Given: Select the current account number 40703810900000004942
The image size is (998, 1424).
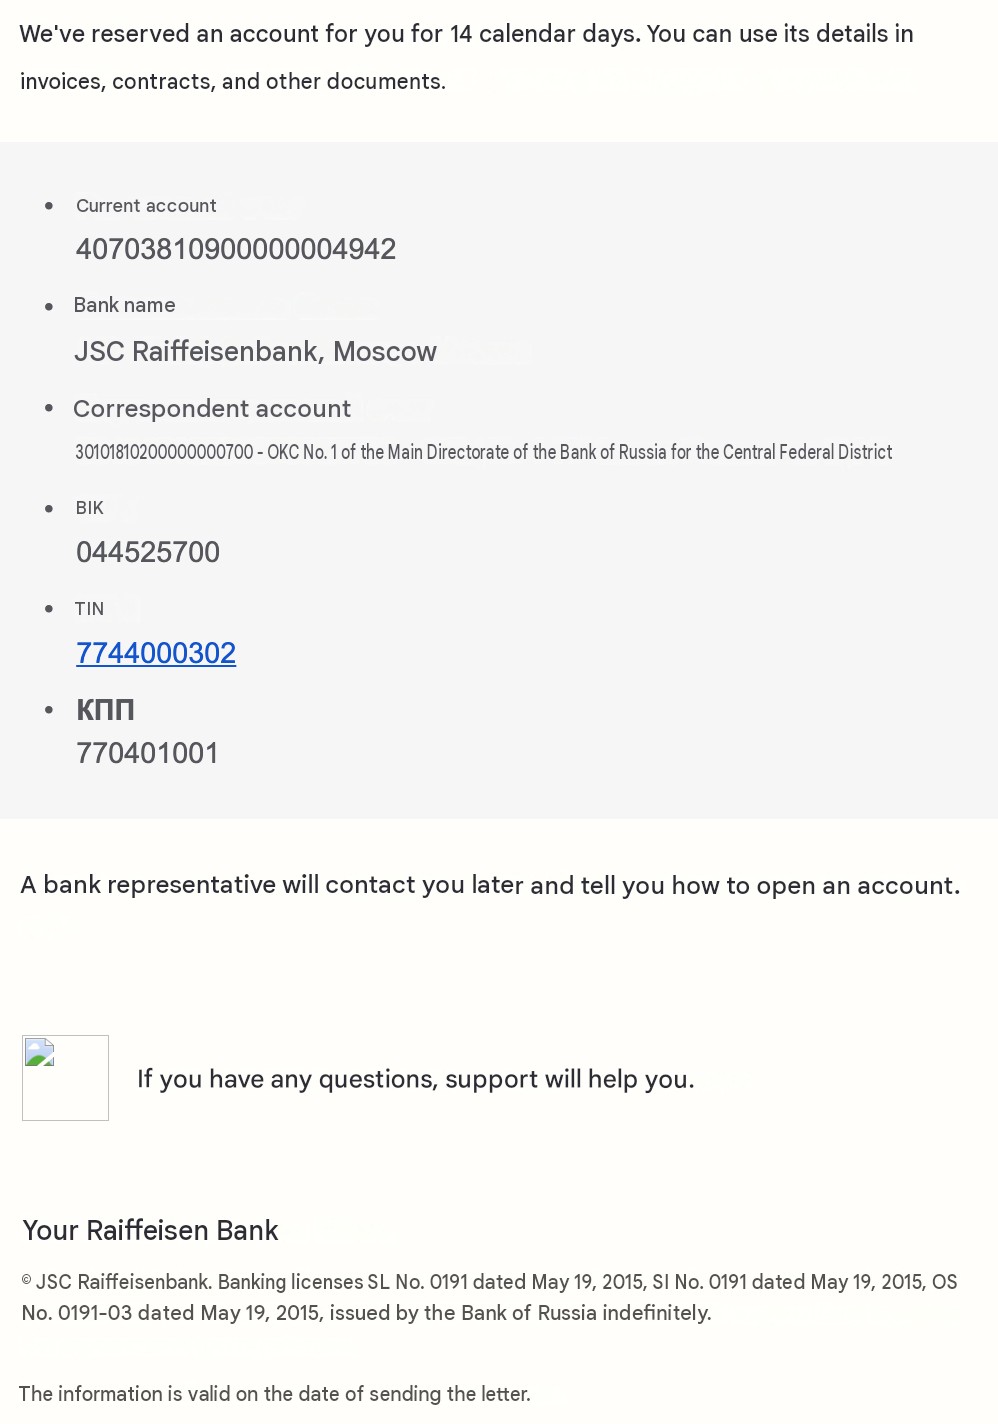Looking at the screenshot, I should tap(236, 249).
